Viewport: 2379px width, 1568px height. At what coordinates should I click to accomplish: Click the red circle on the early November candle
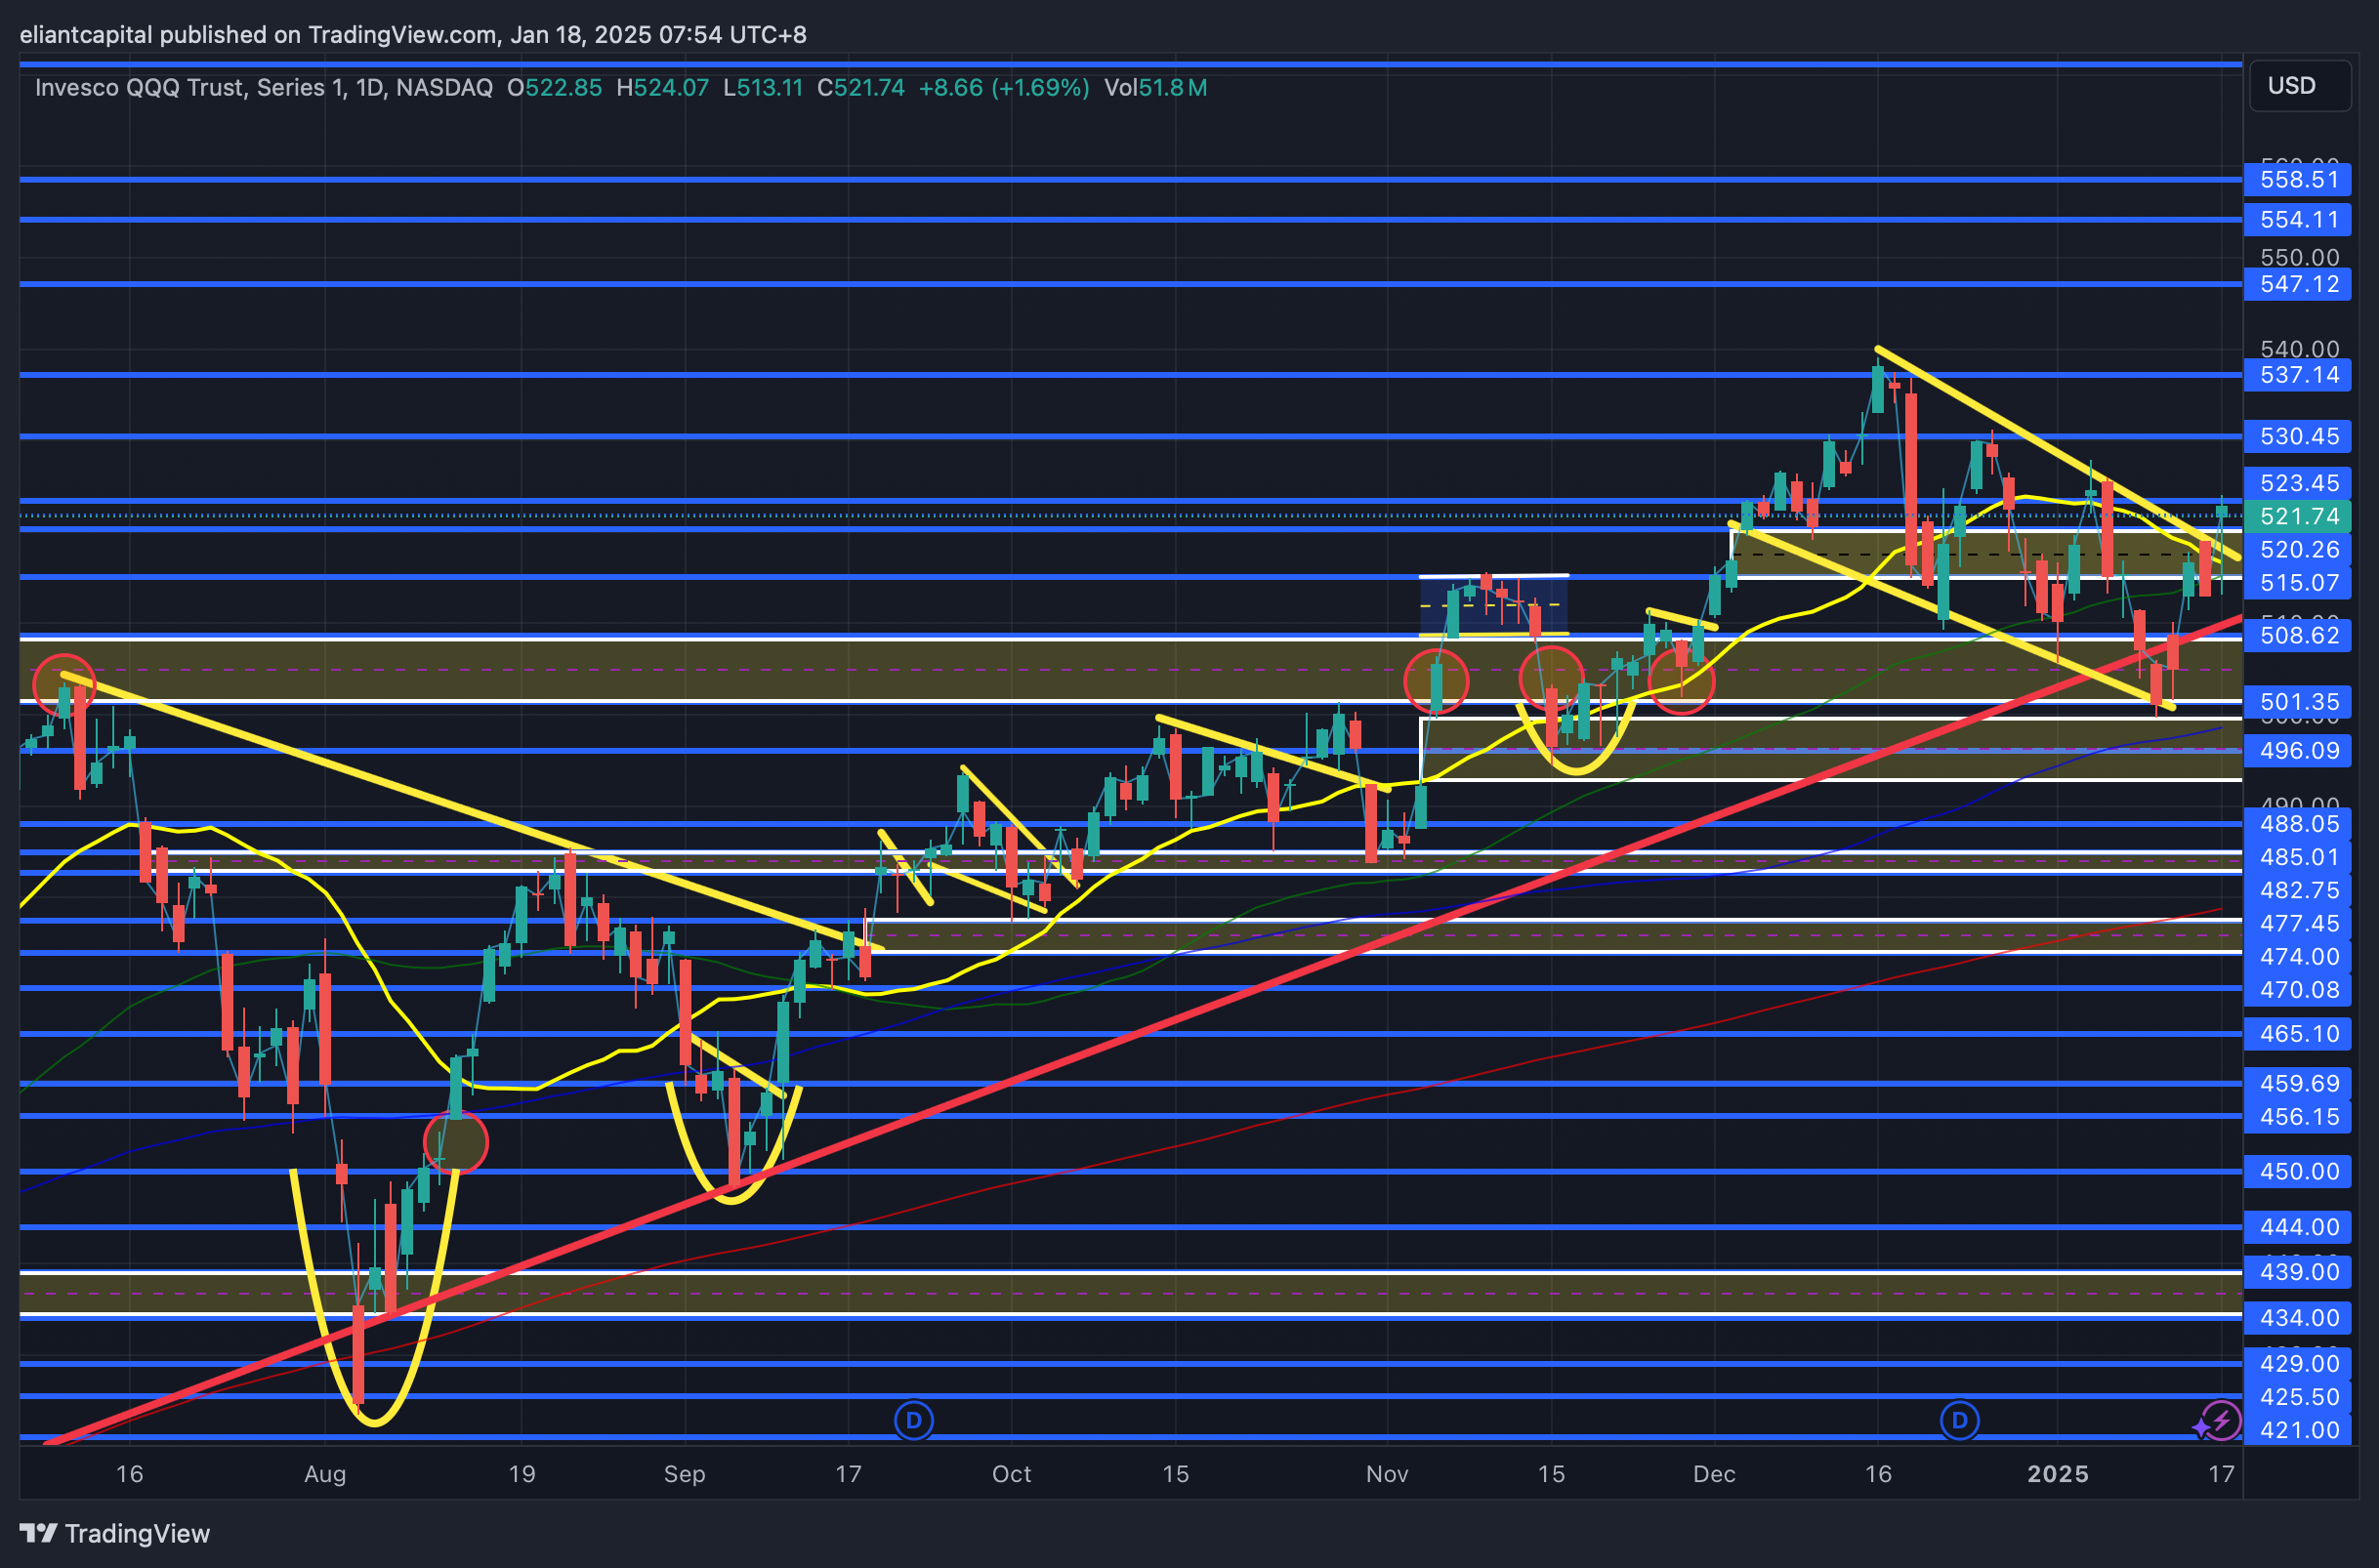tap(1436, 681)
